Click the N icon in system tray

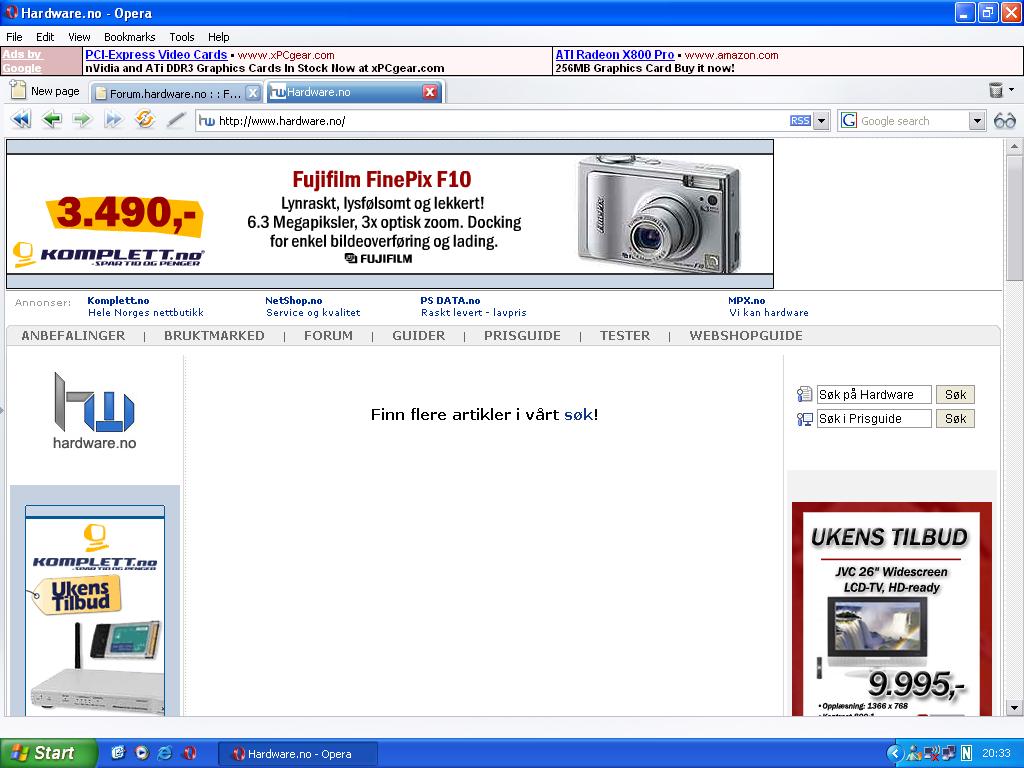click(x=967, y=753)
